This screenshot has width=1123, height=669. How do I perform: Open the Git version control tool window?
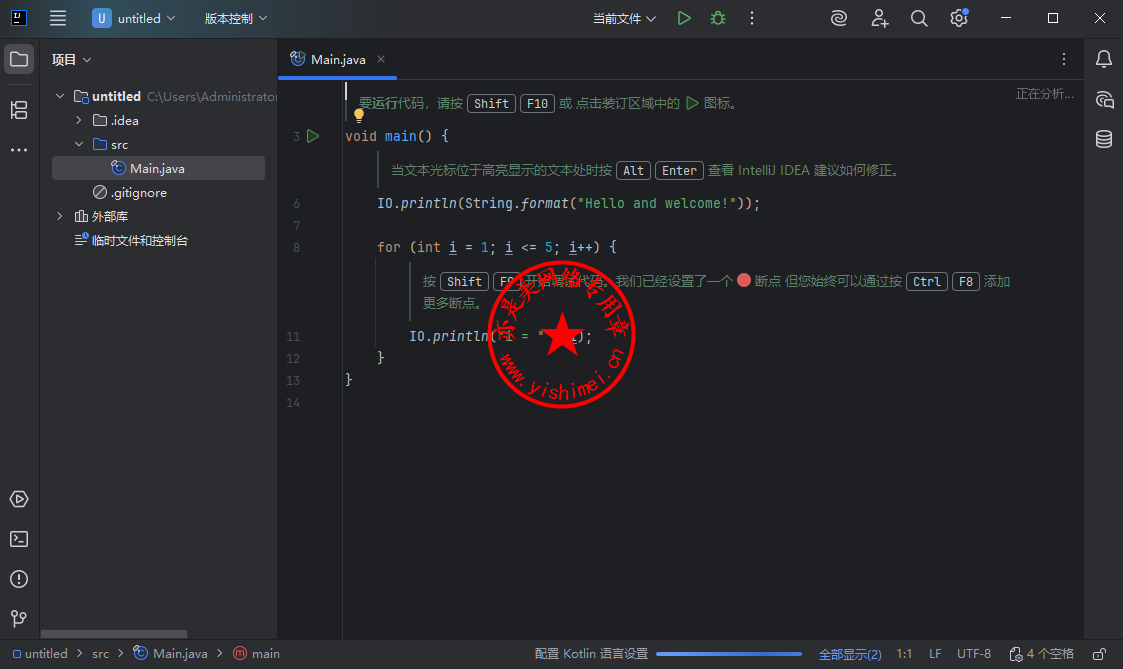tap(19, 619)
